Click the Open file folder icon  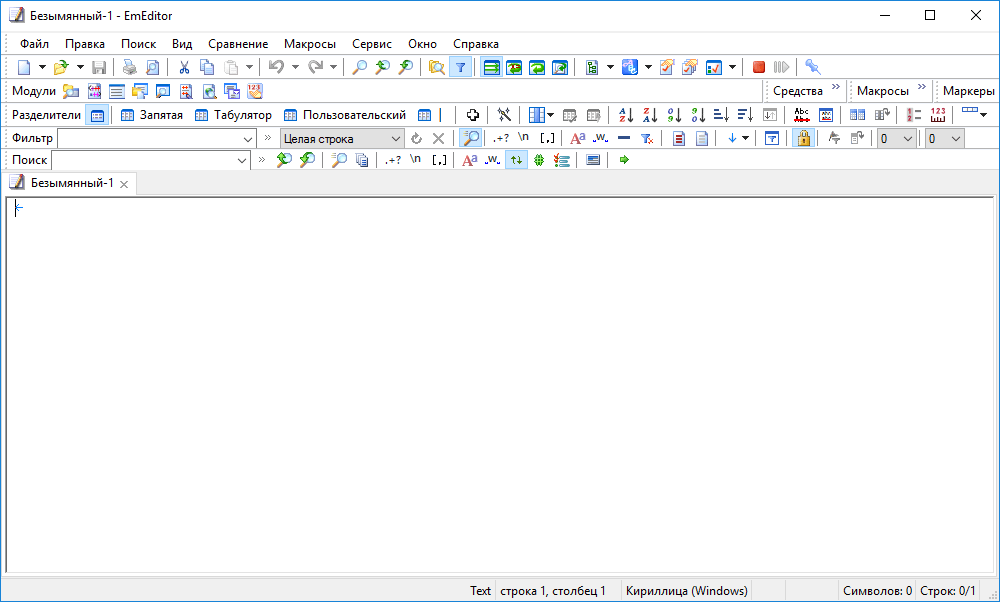(x=61, y=67)
